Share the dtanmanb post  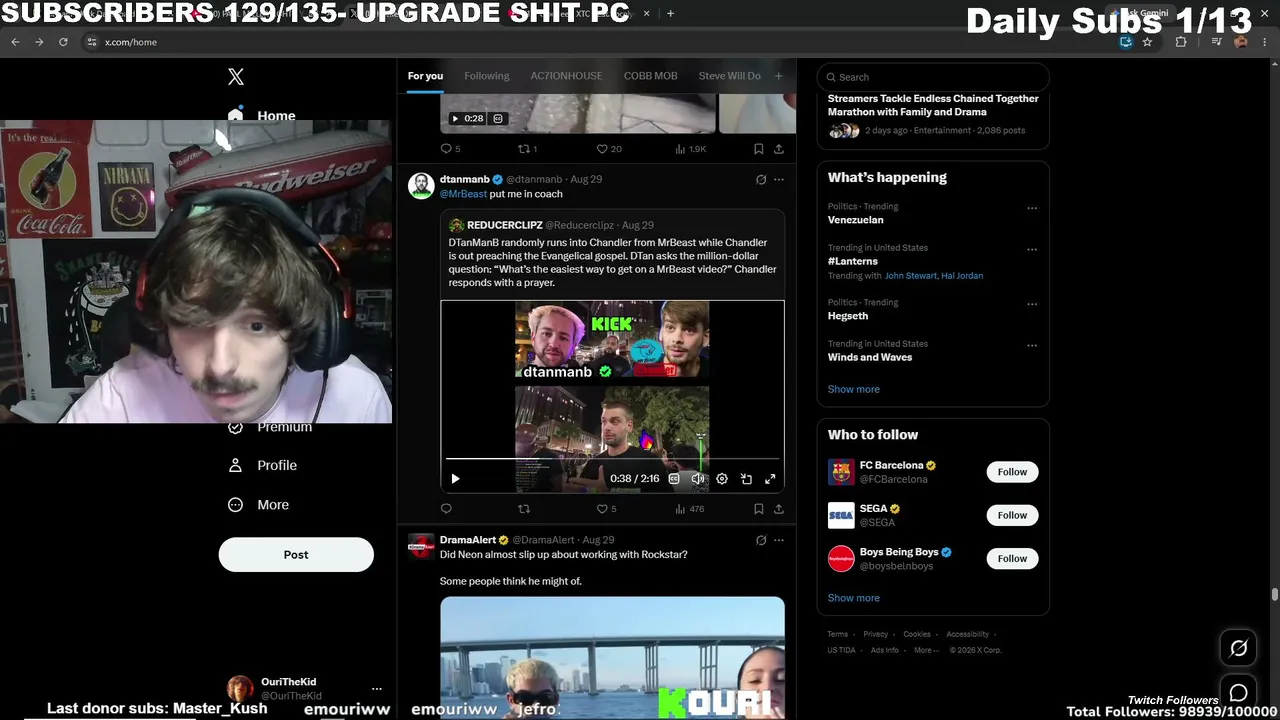(x=778, y=509)
